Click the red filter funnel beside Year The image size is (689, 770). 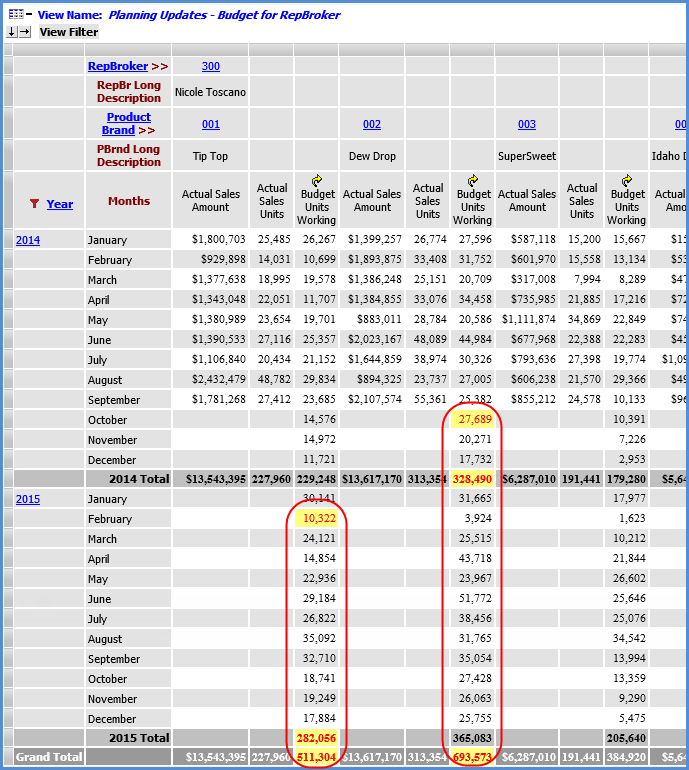[x=34, y=204]
